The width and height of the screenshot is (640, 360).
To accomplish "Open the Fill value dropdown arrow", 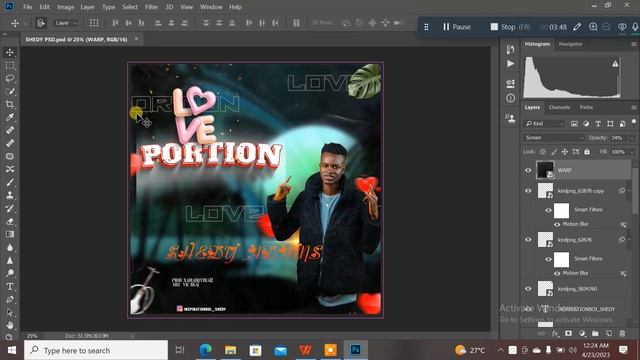I will pos(631,152).
